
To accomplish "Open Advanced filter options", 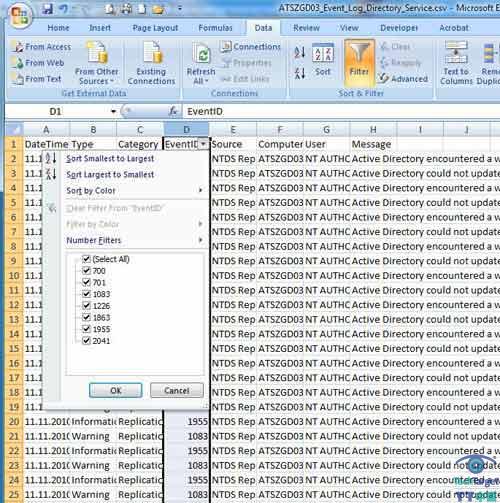I will pos(403,79).
